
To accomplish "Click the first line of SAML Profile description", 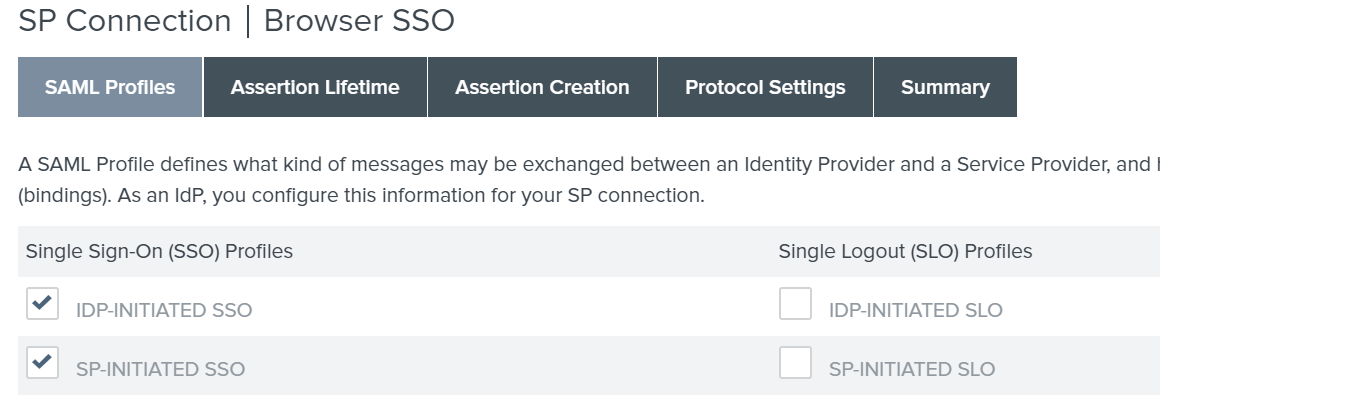I will pos(588,164).
